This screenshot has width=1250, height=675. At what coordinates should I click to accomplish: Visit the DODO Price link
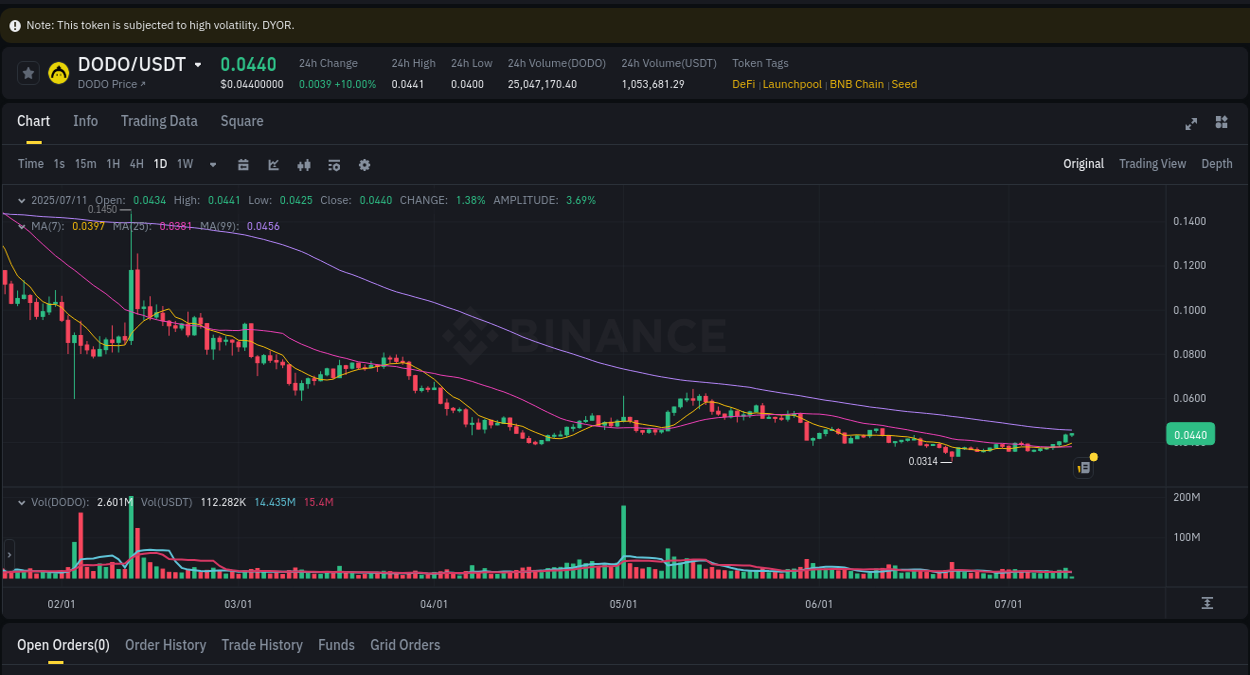(110, 84)
